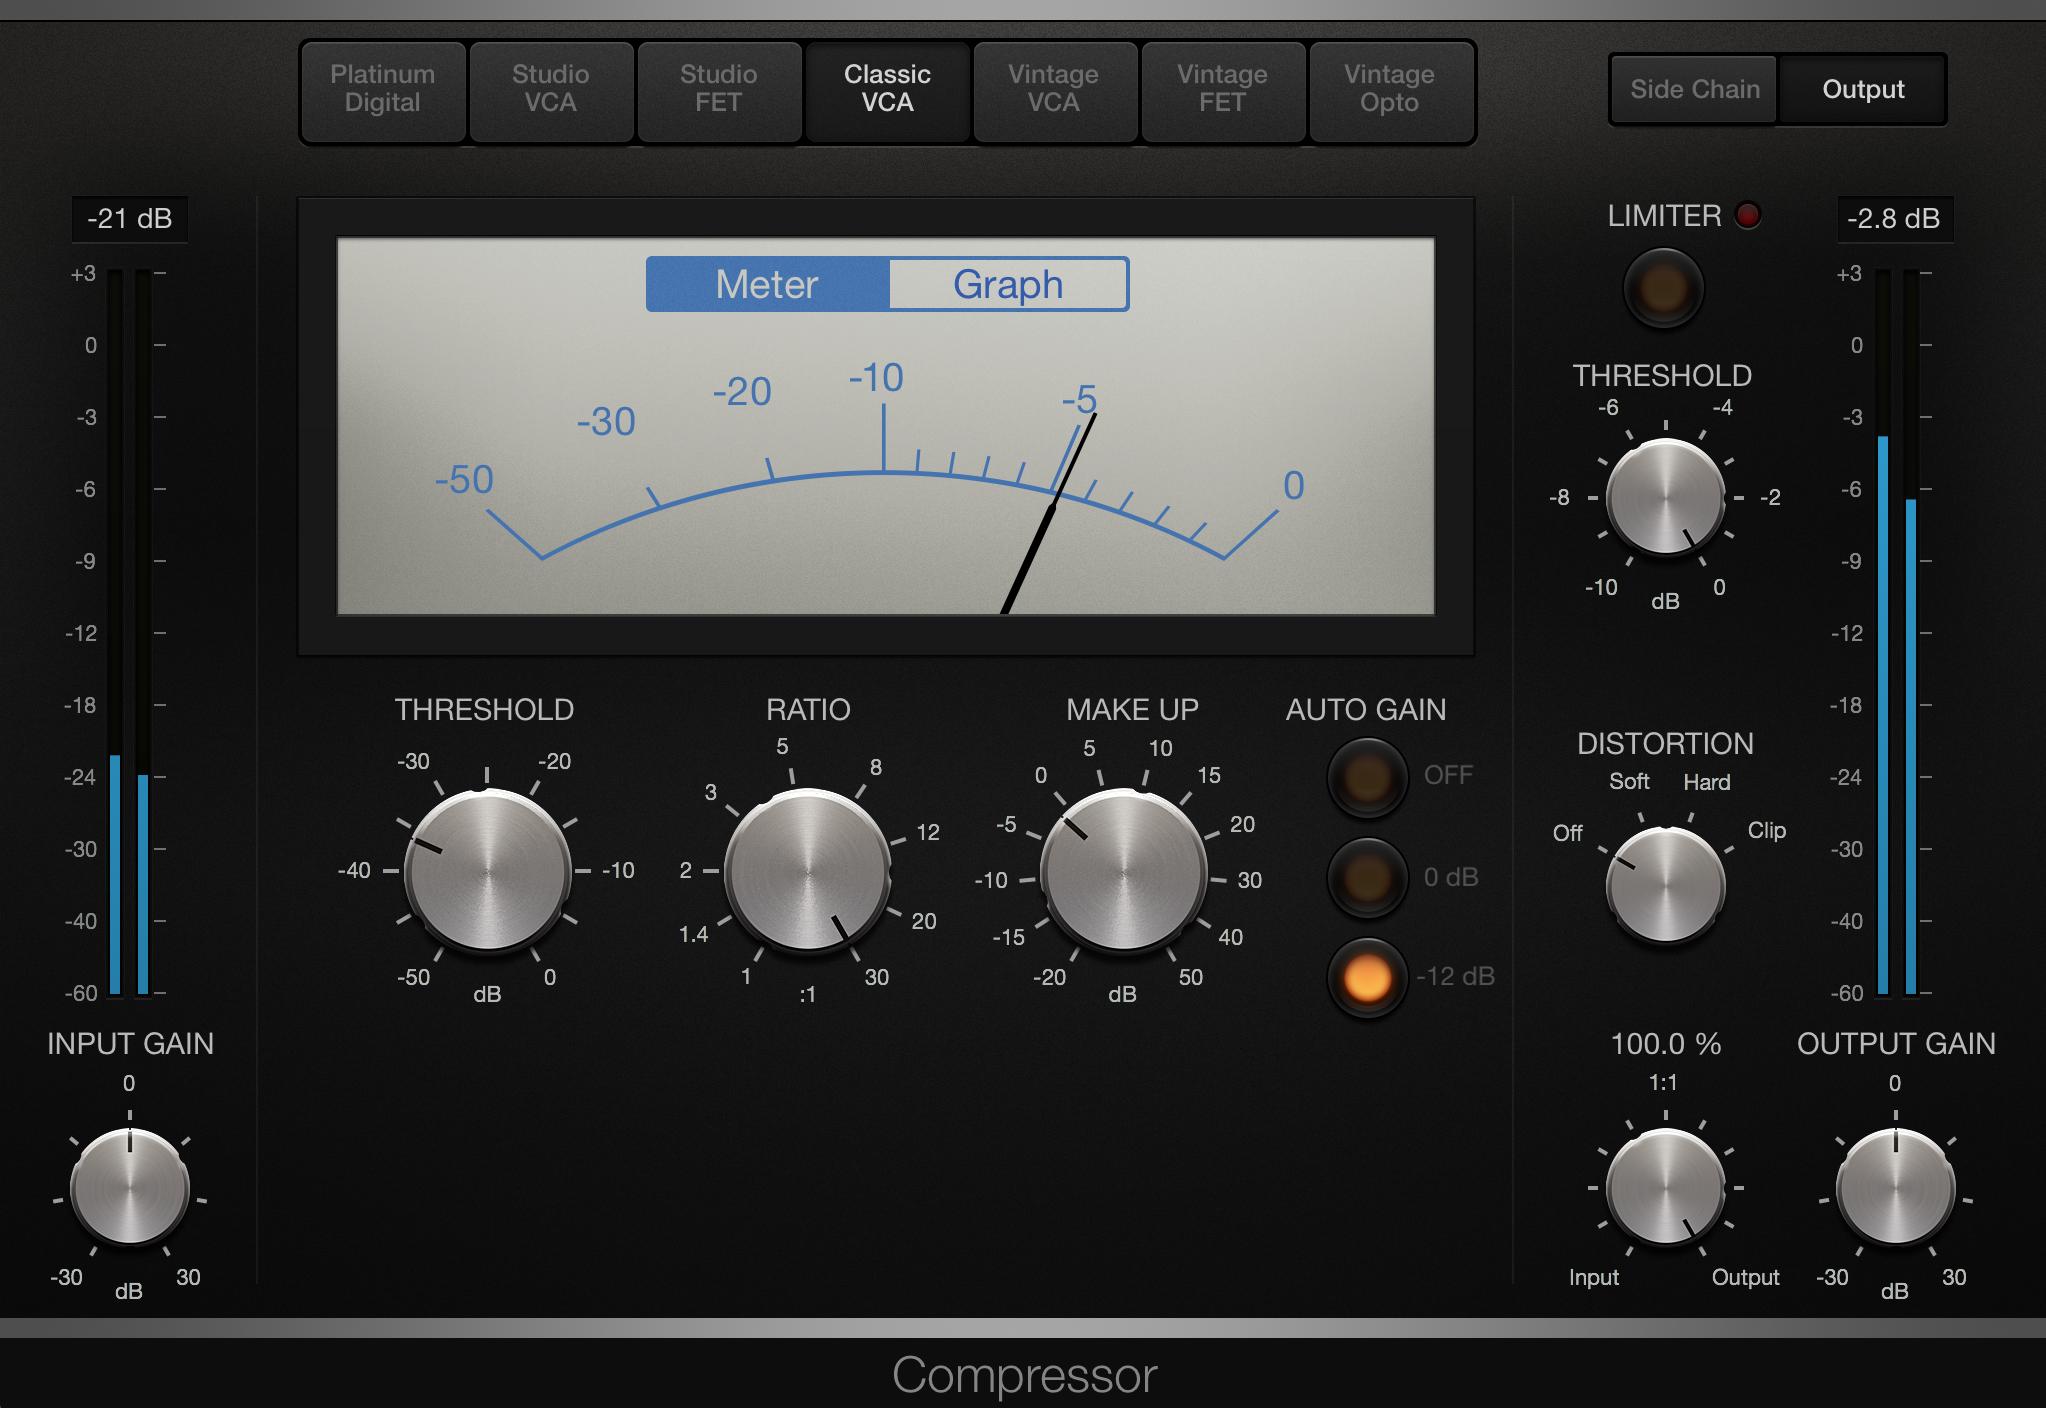The height and width of the screenshot is (1408, 2046).
Task: Click the Input/Output mix knob
Action: pyautogui.click(x=1665, y=1188)
